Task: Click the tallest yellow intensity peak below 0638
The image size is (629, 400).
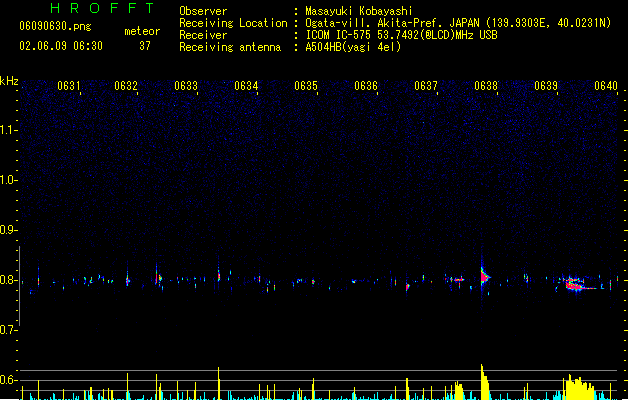Action: 484,382
